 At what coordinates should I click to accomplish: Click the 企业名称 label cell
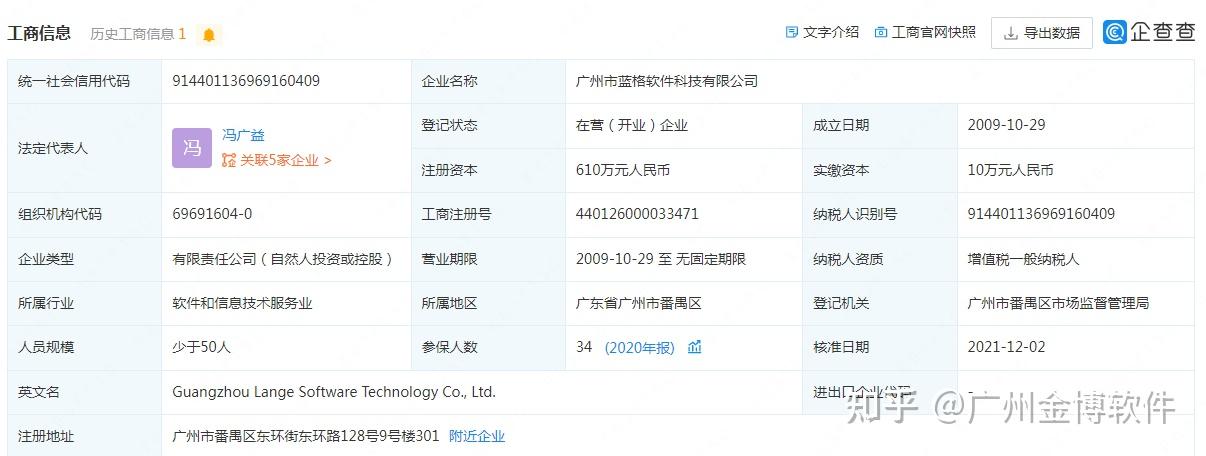tap(488, 81)
